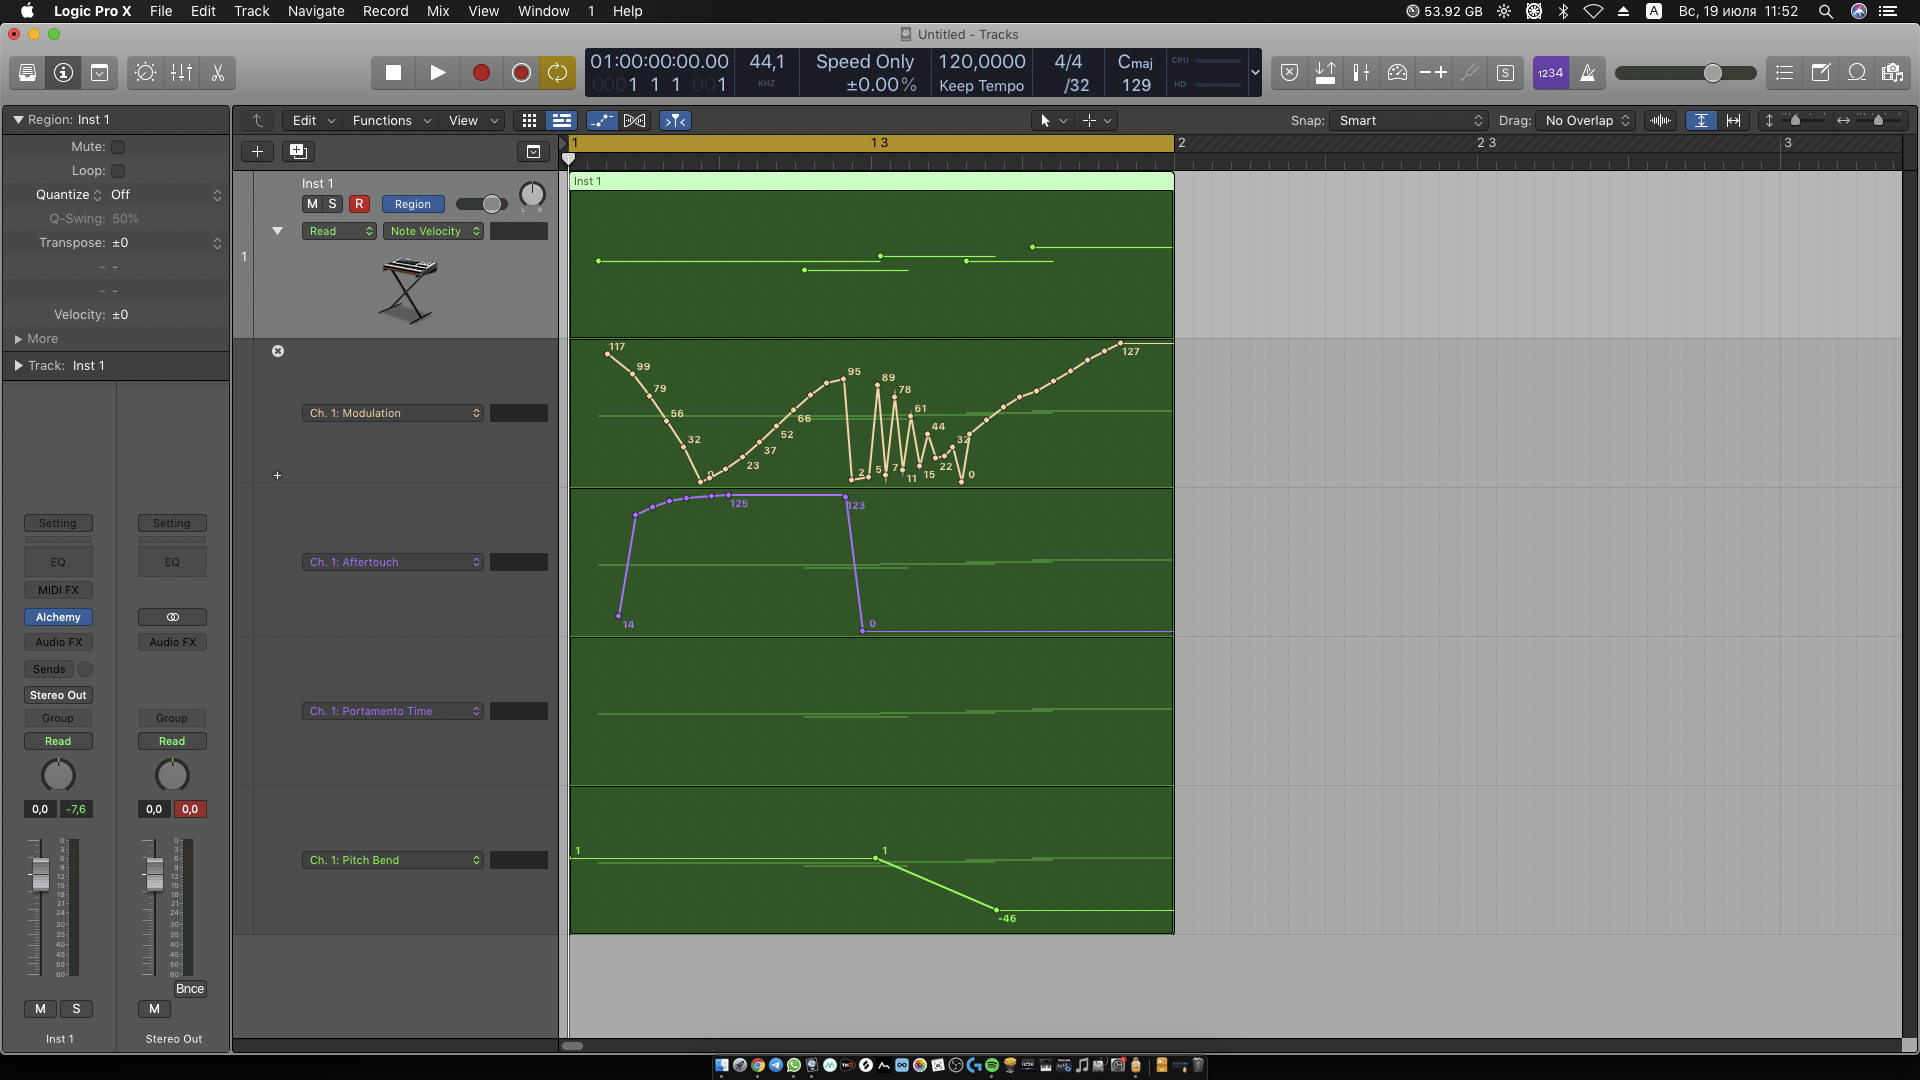Click the Region automation mode button

pyautogui.click(x=412, y=204)
